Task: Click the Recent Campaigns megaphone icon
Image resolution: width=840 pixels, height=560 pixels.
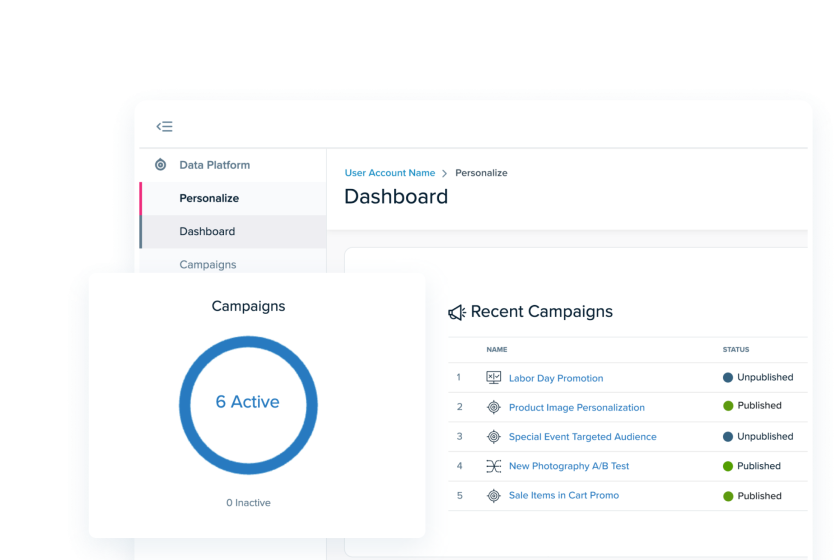Action: (x=457, y=313)
